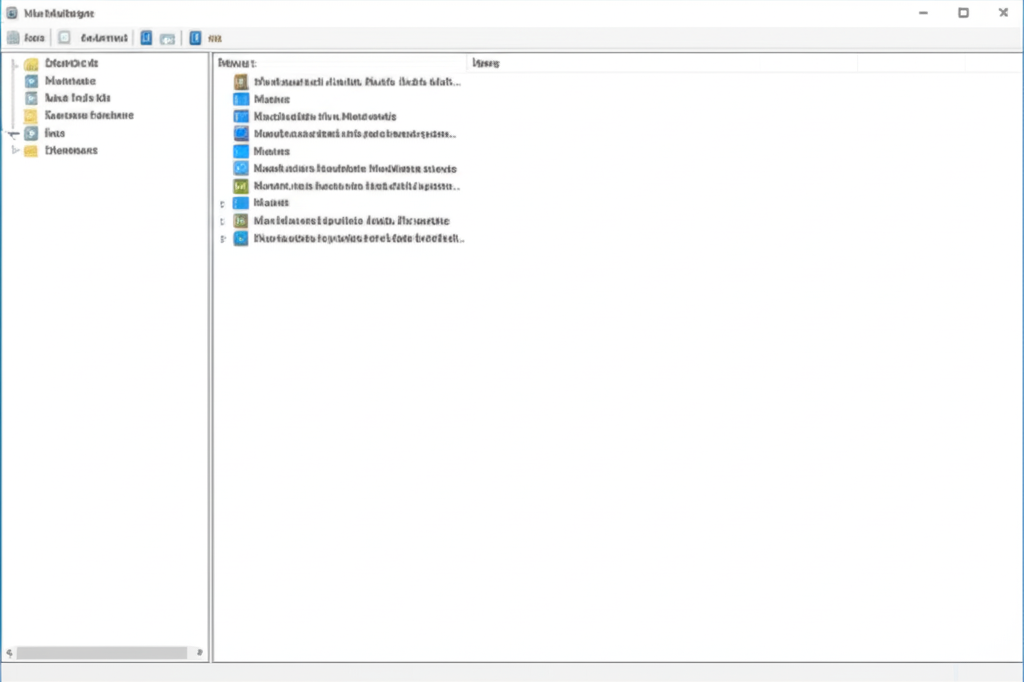
Task: Click the first toolbar icon at far left
Action: (x=13, y=38)
